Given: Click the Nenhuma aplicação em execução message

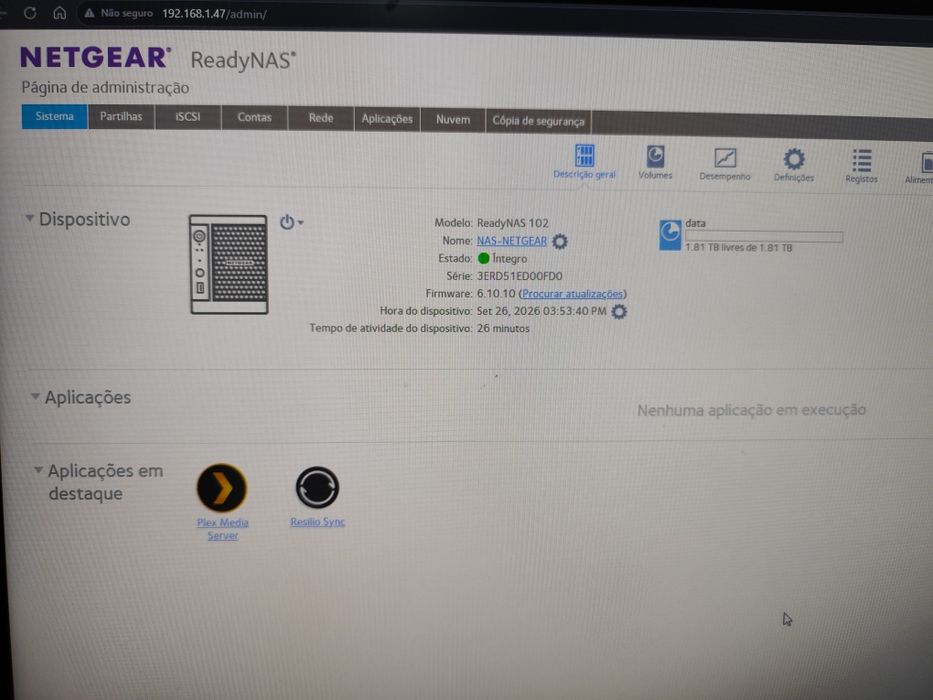Looking at the screenshot, I should [752, 410].
